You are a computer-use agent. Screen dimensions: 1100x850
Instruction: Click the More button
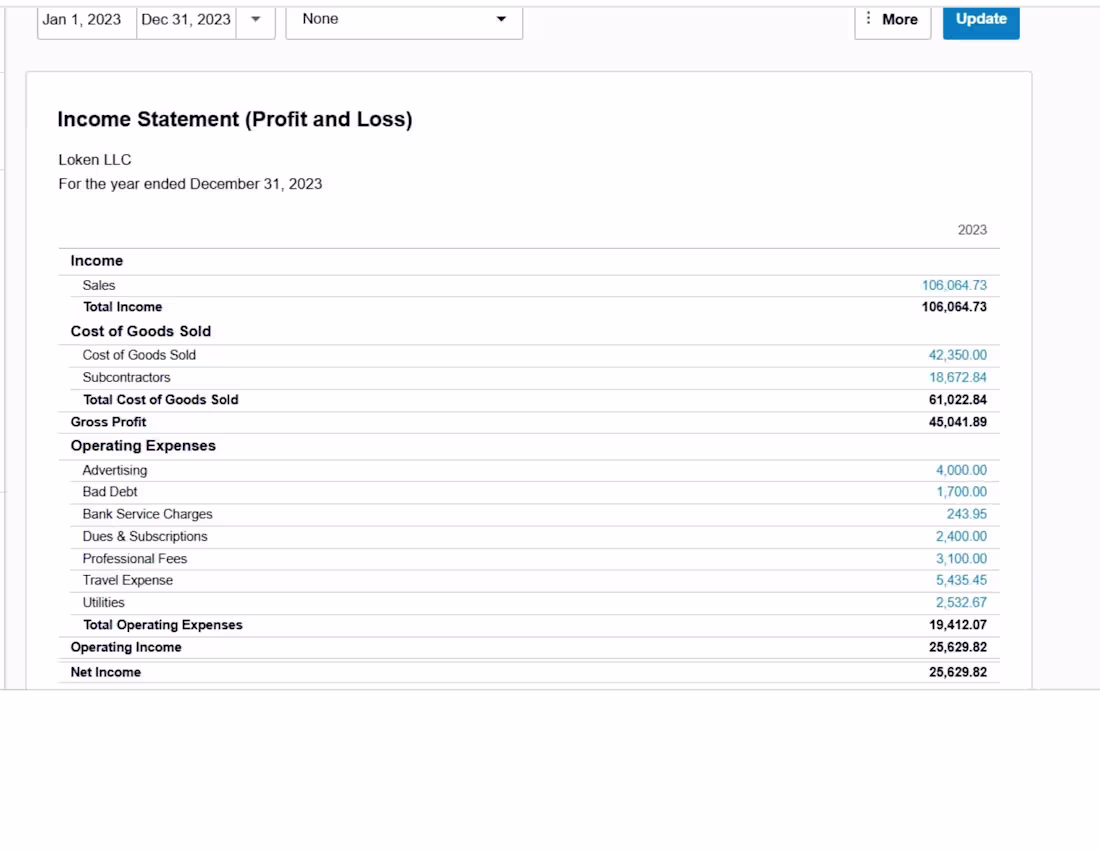point(899,19)
